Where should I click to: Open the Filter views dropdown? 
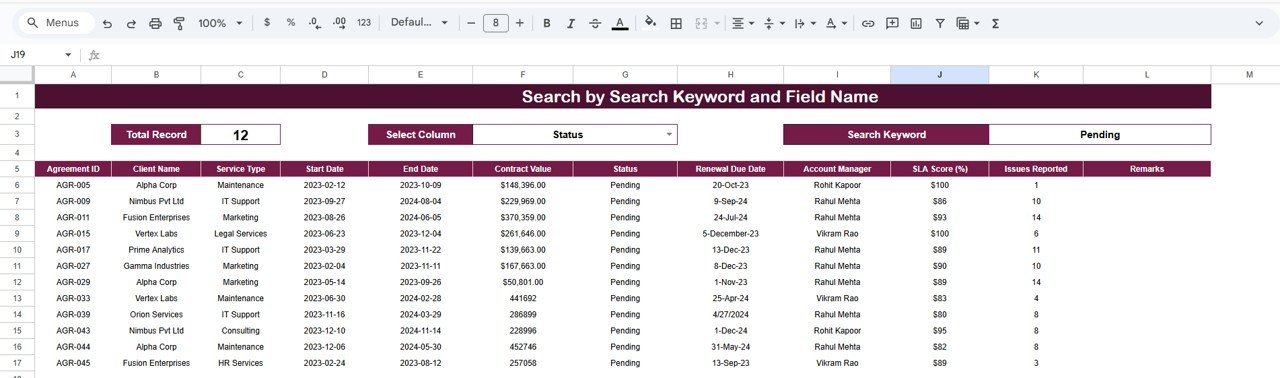pyautogui.click(x=967, y=23)
